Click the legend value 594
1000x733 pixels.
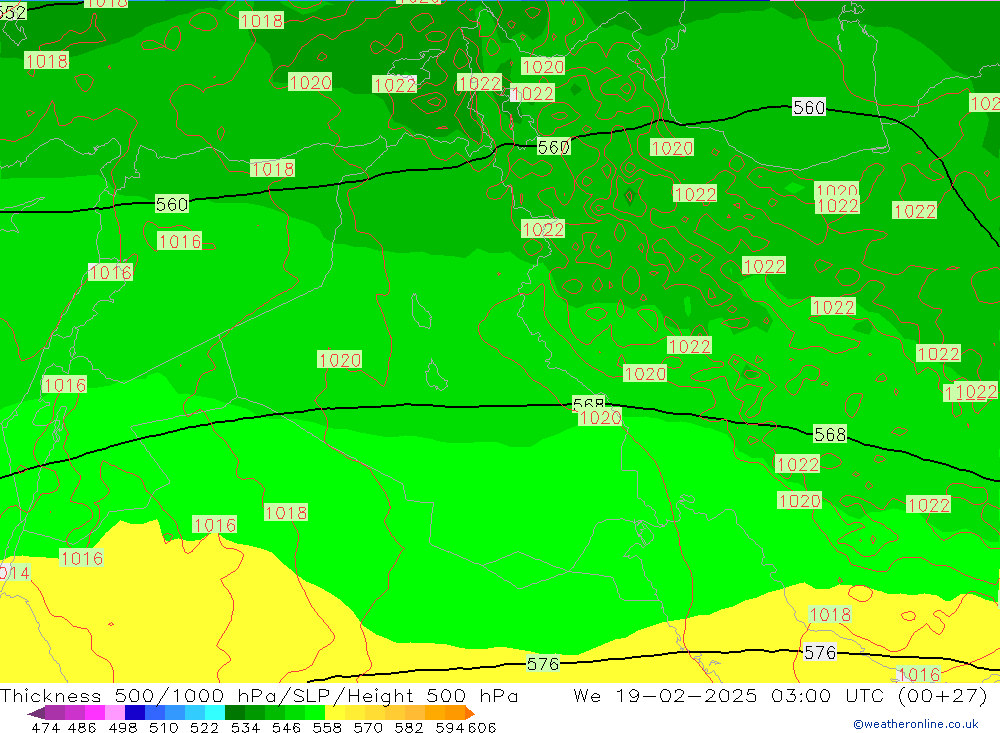(450, 727)
